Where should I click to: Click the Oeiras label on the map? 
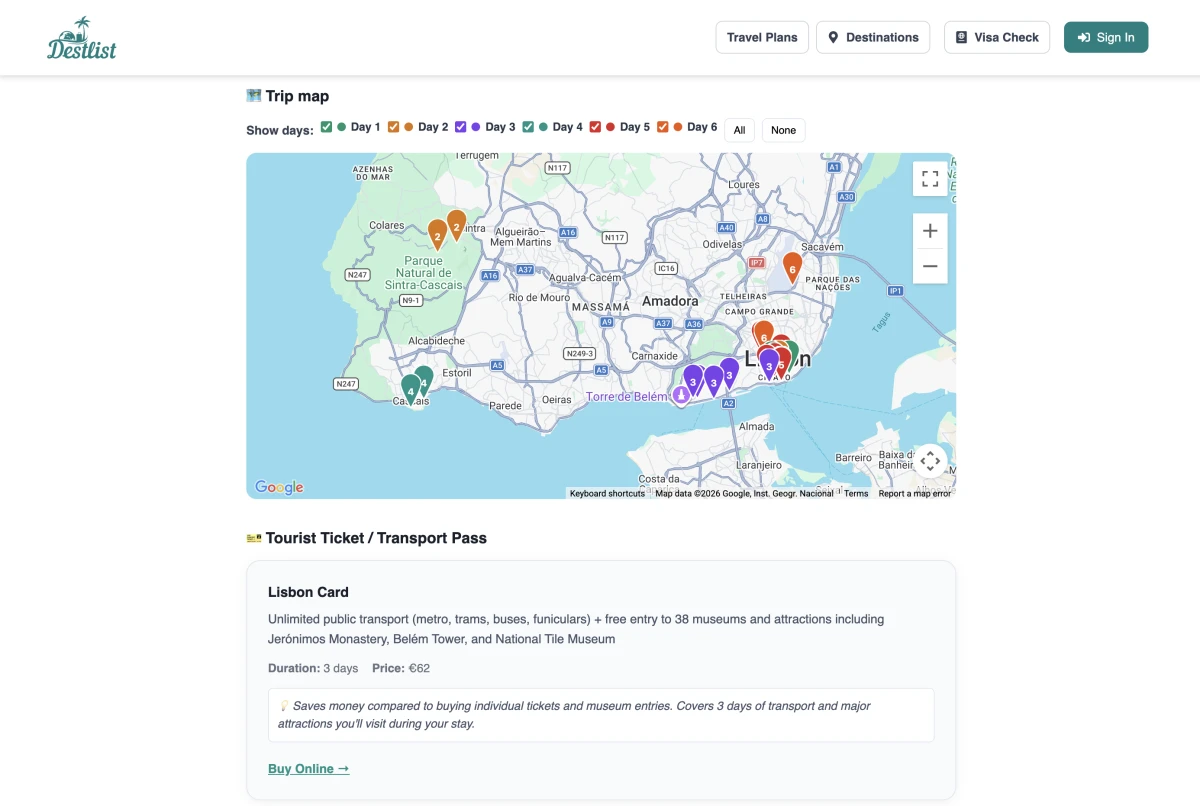click(x=556, y=399)
